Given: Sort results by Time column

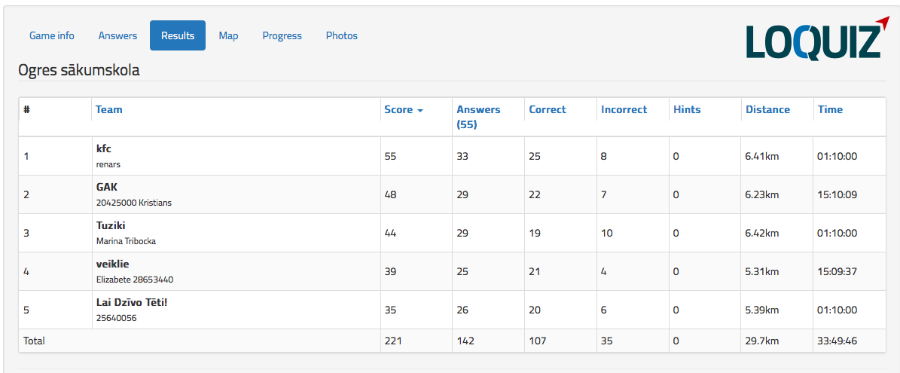Looking at the screenshot, I should (x=830, y=110).
